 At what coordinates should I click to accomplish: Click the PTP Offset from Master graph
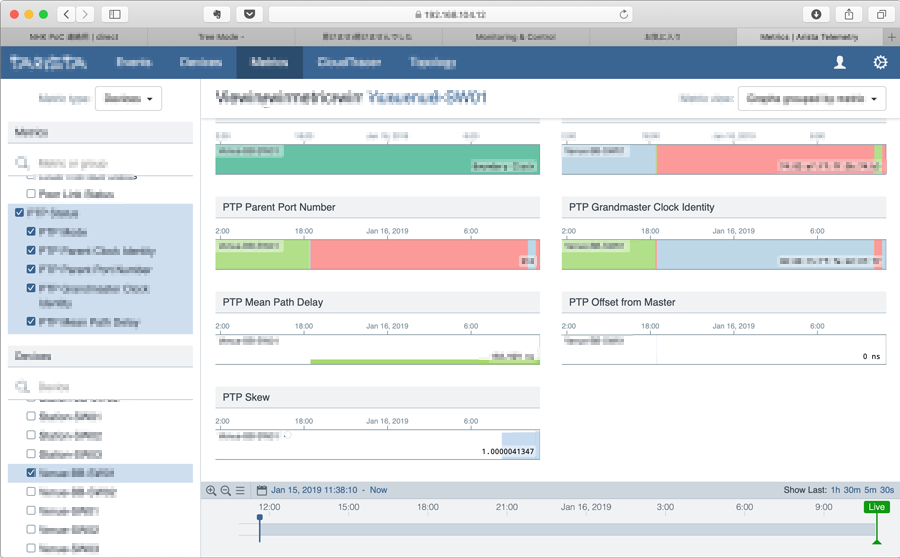coord(724,349)
